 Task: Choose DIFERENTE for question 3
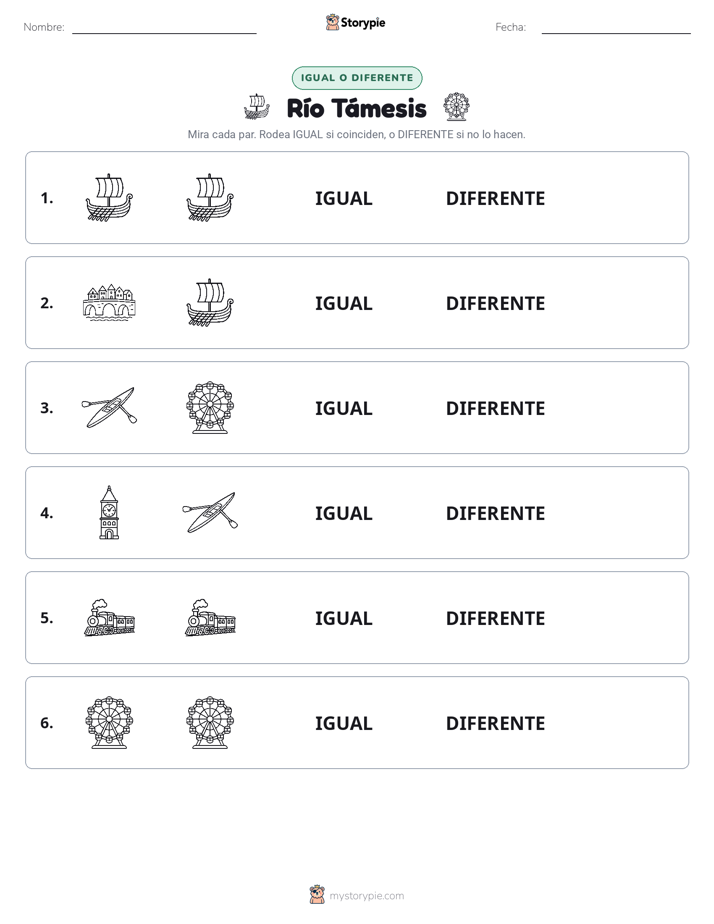495,408
